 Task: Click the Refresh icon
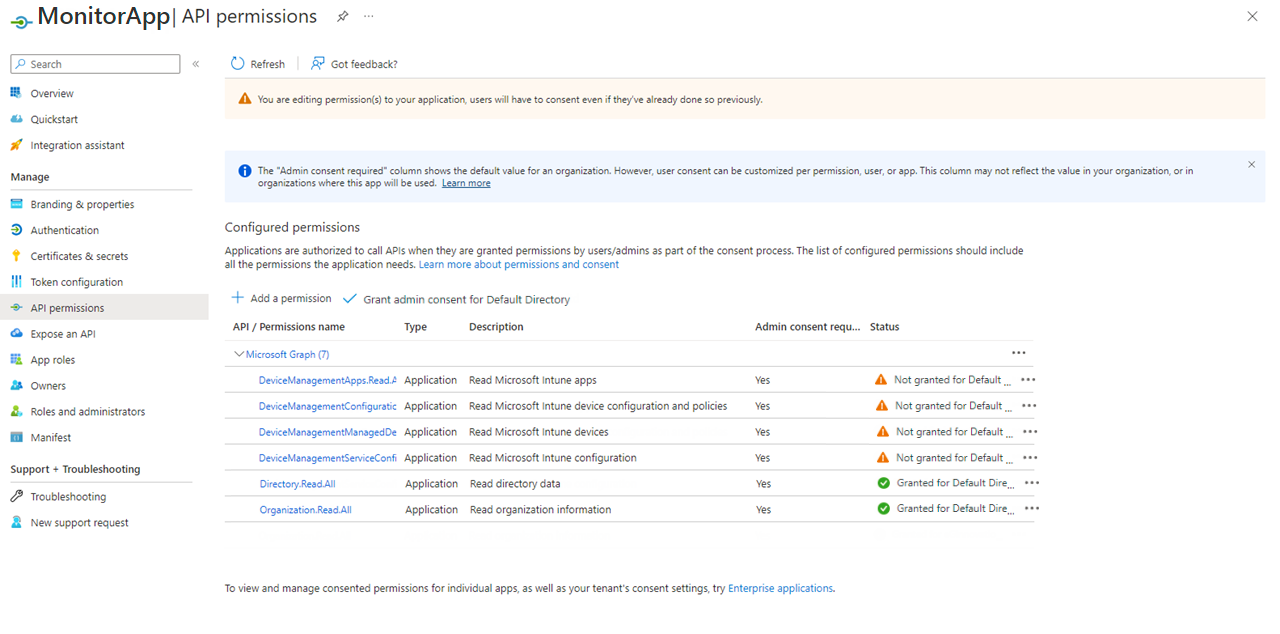pos(237,64)
